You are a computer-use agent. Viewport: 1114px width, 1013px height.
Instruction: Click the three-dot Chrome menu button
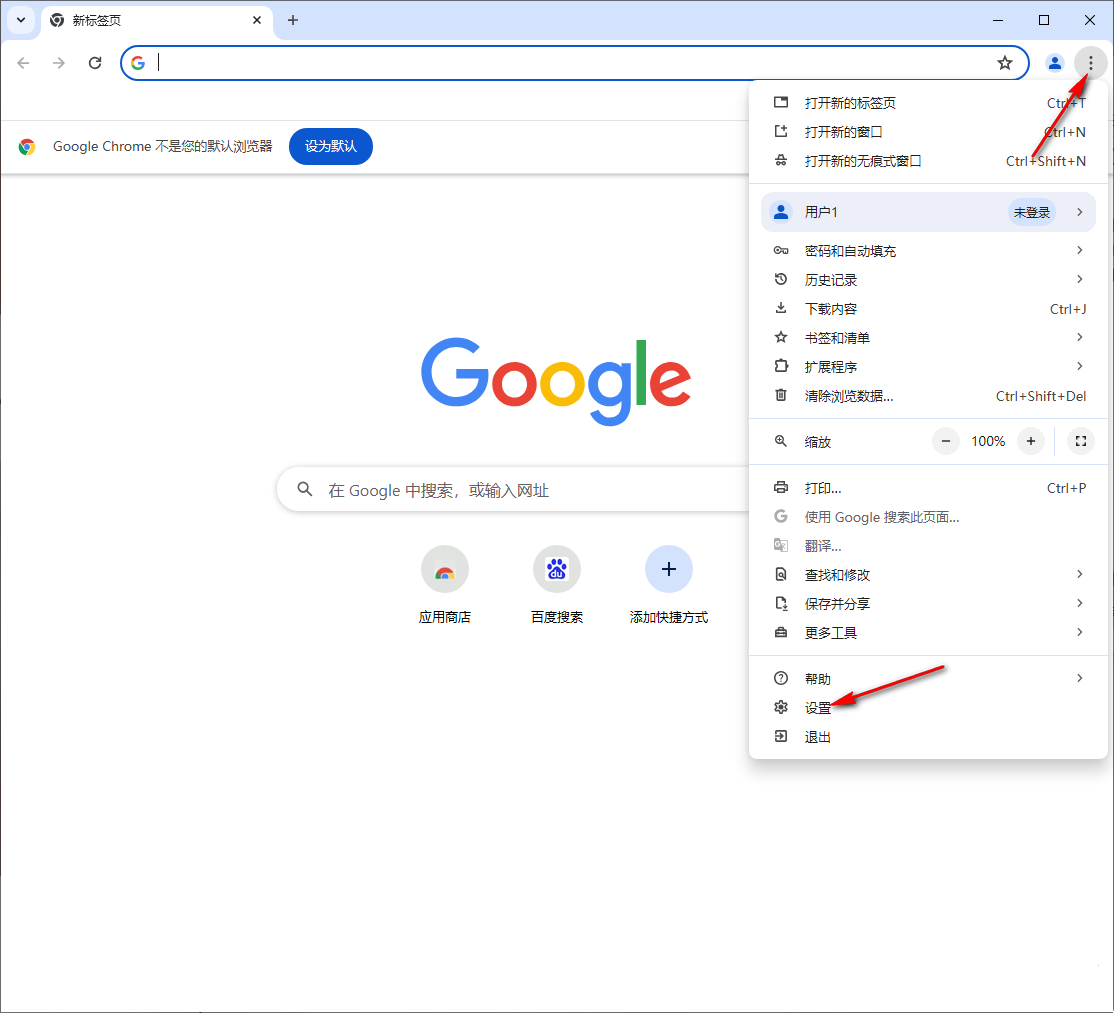(x=1091, y=63)
